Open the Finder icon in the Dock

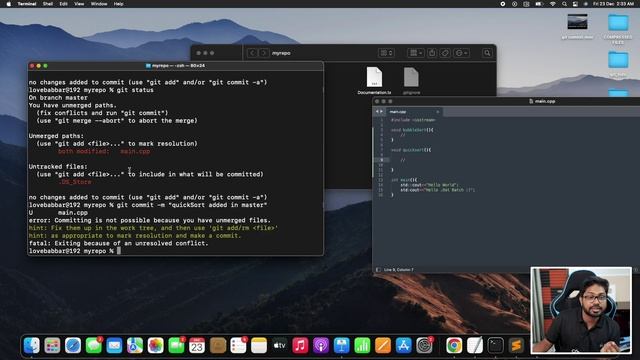pyautogui.click(x=32, y=345)
